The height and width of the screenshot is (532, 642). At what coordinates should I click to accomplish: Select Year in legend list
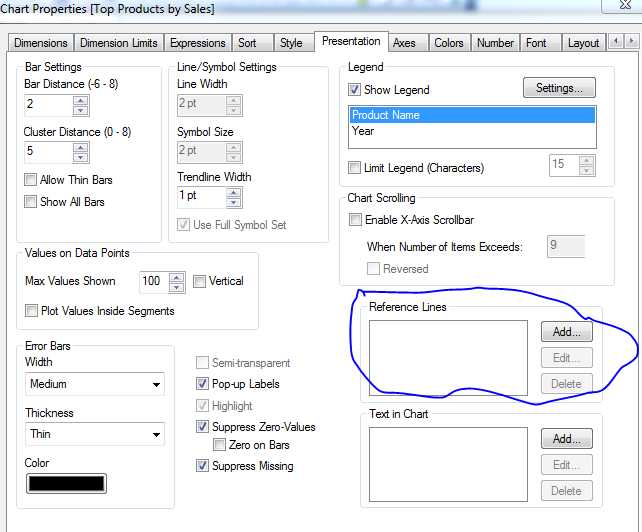point(472,131)
